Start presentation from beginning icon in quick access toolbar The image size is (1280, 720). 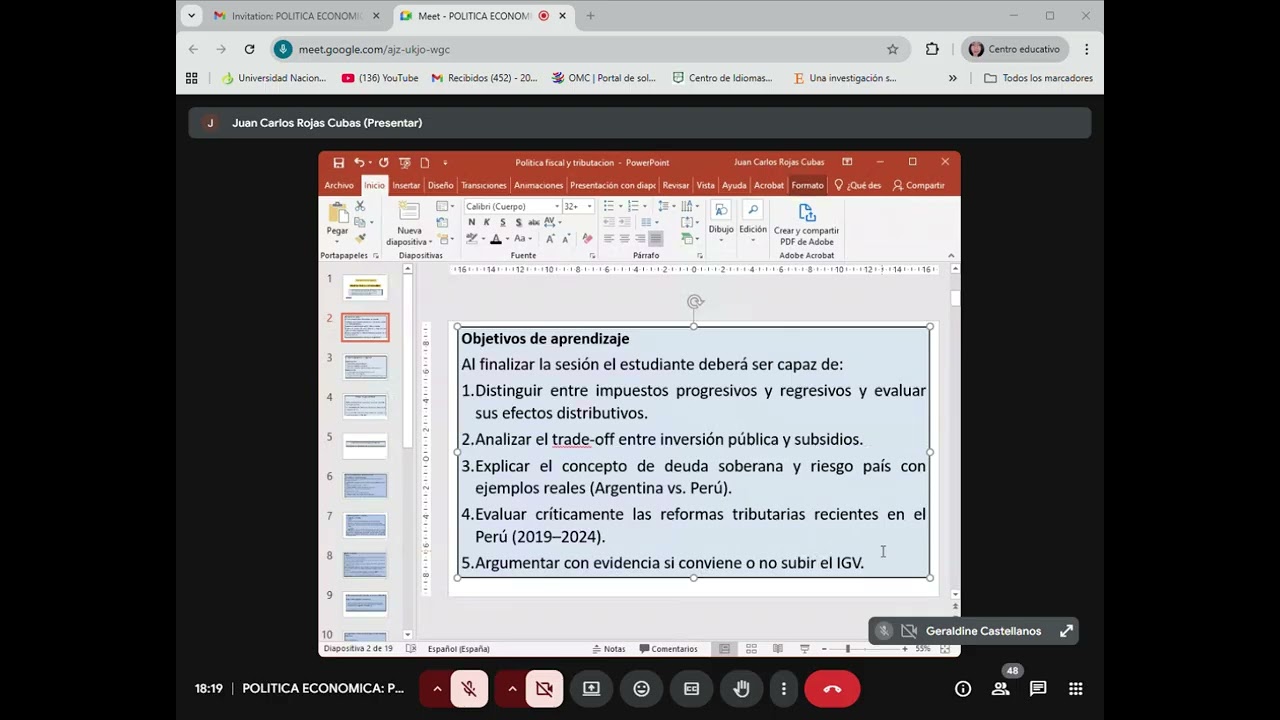[404, 162]
